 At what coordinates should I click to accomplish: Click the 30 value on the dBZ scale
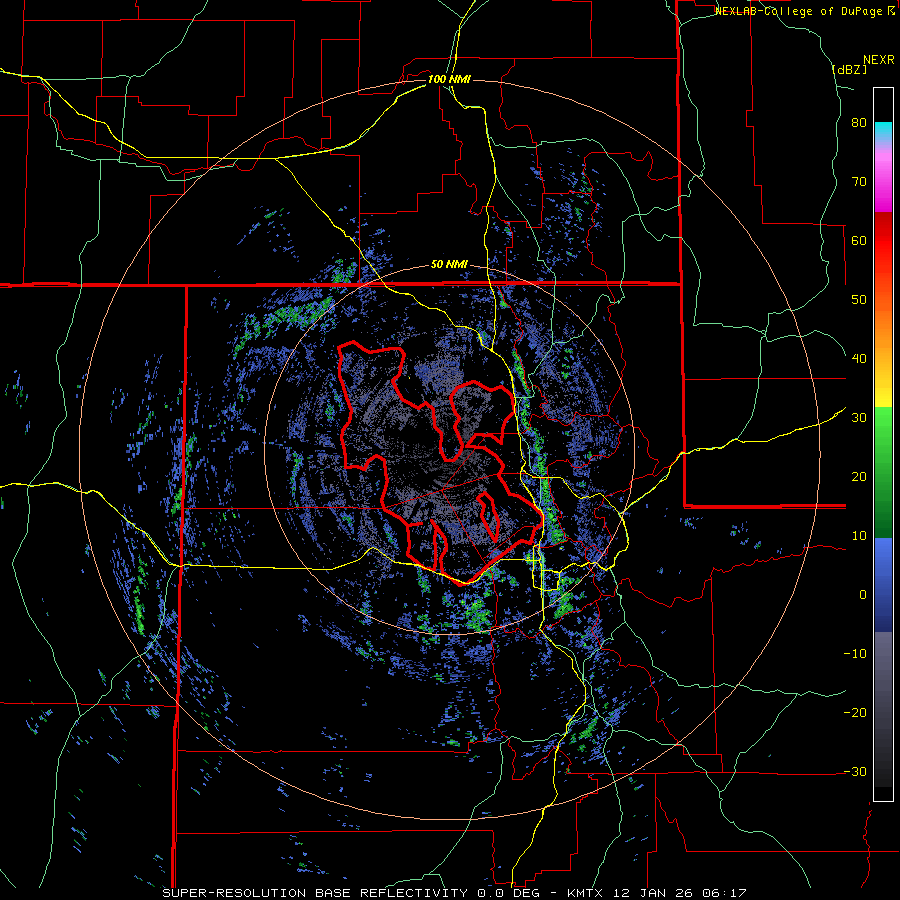coord(859,418)
